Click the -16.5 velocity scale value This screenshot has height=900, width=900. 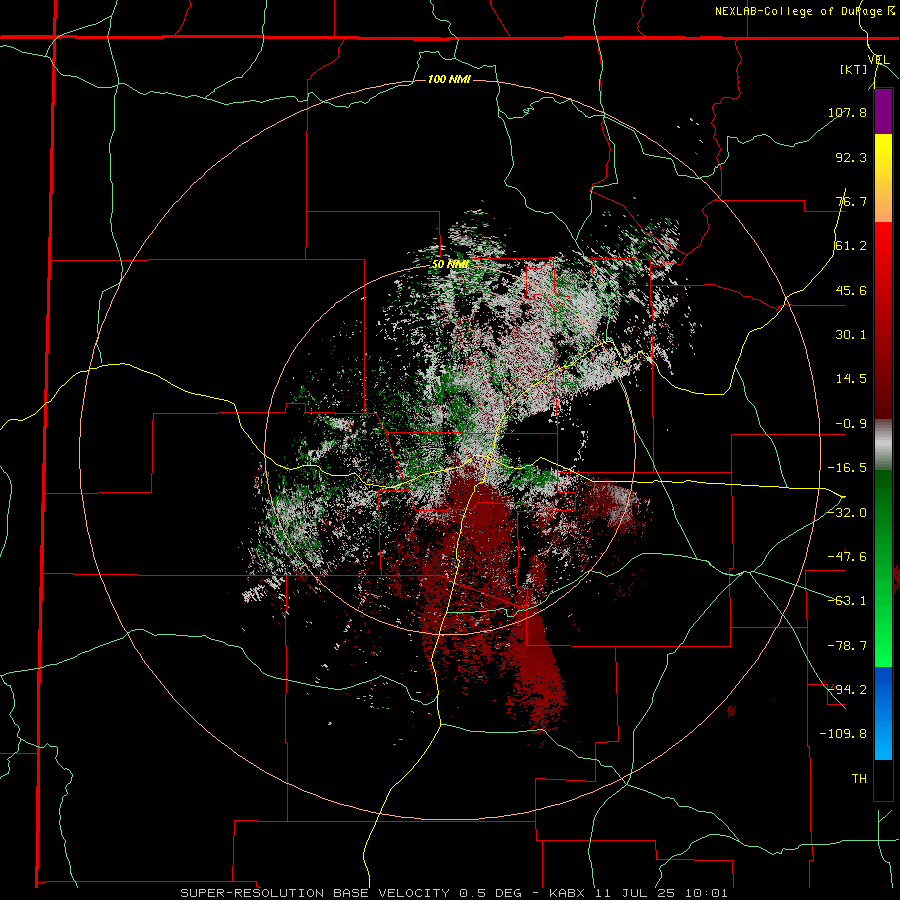pyautogui.click(x=847, y=468)
